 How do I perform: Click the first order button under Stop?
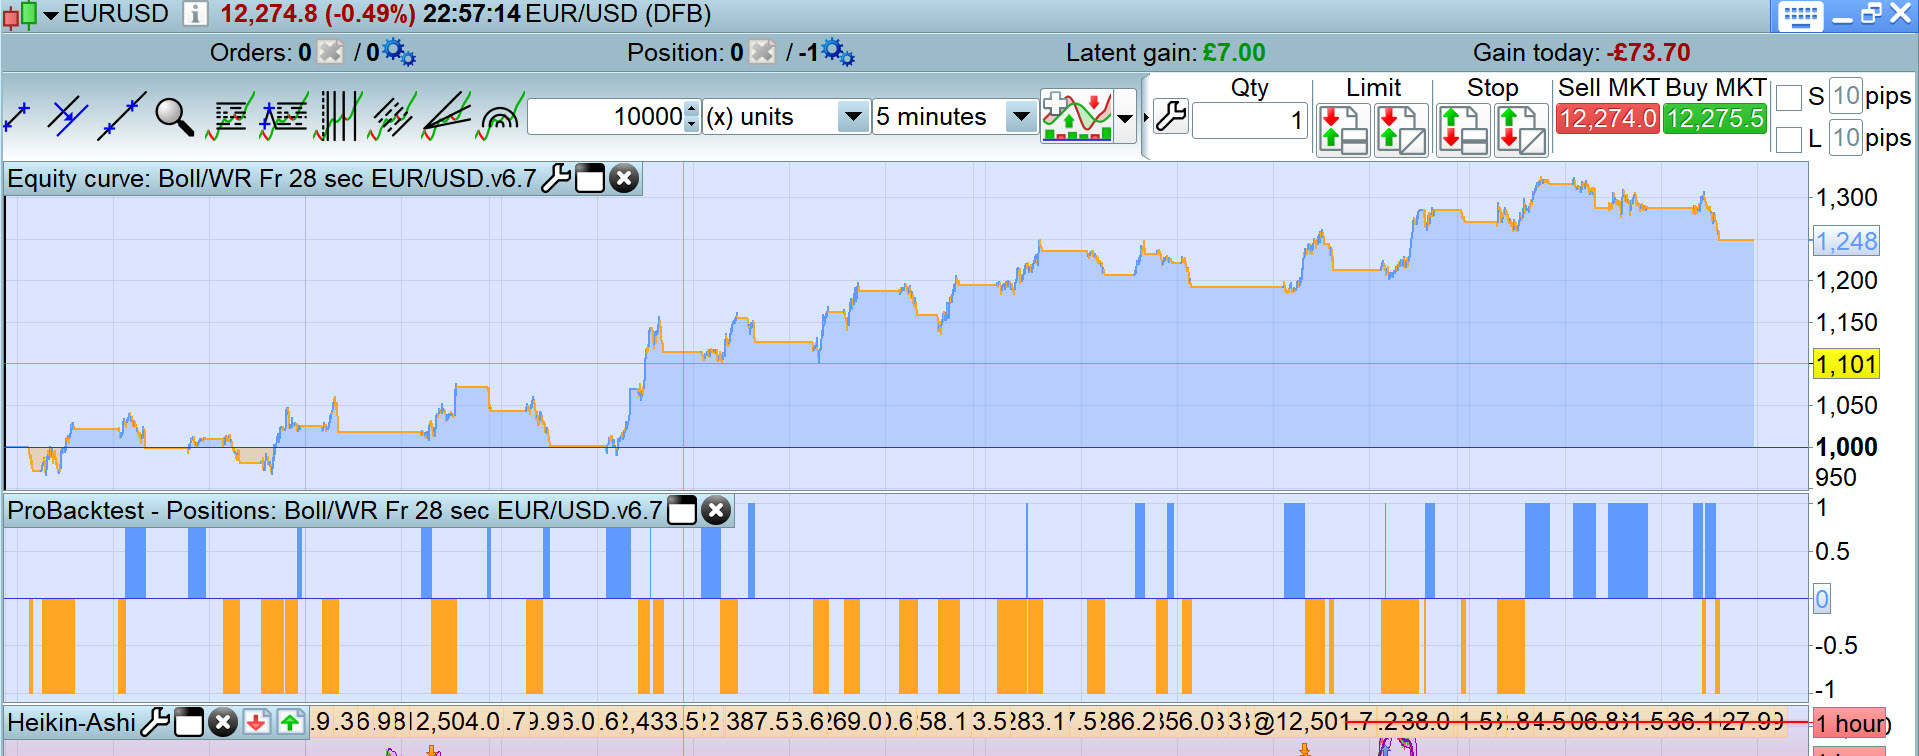pos(1463,130)
